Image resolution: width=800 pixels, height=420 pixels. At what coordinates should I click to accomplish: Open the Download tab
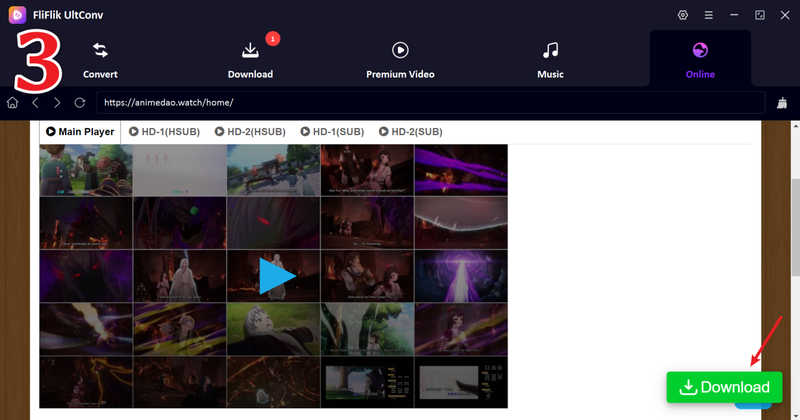tap(250, 61)
